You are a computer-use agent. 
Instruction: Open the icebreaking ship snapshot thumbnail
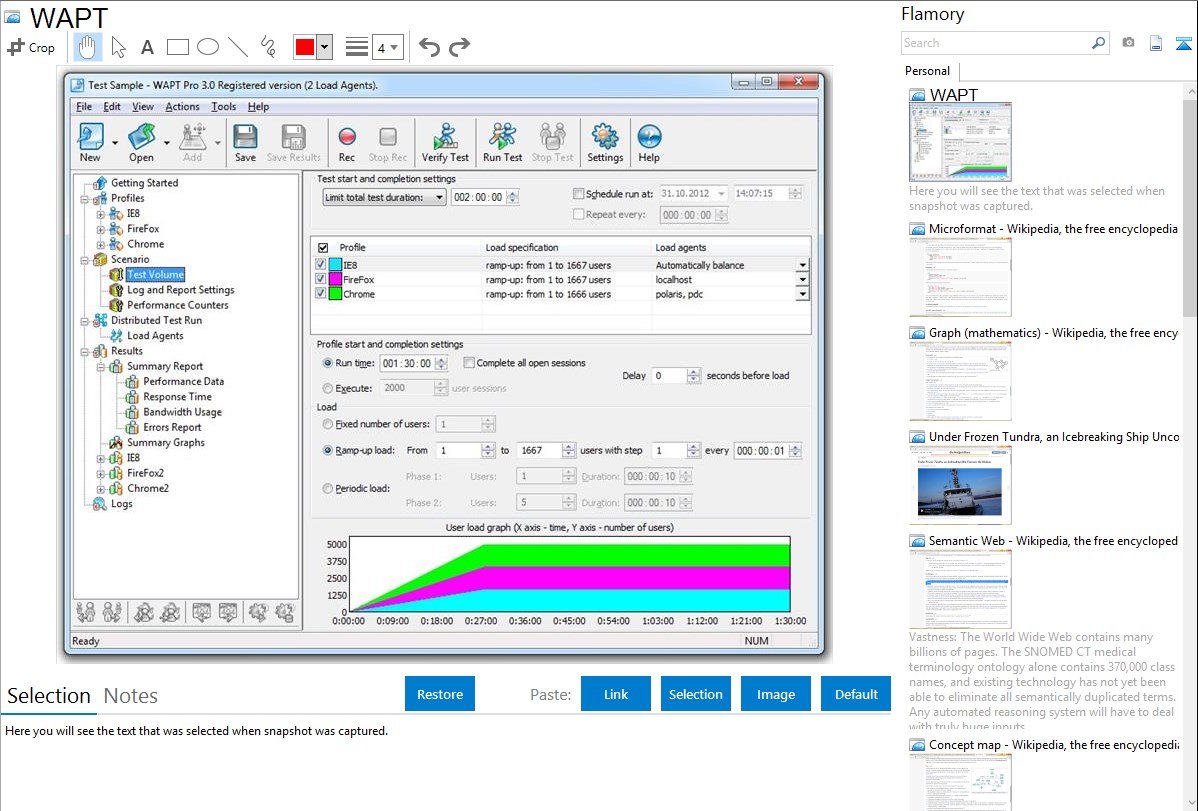pos(960,485)
